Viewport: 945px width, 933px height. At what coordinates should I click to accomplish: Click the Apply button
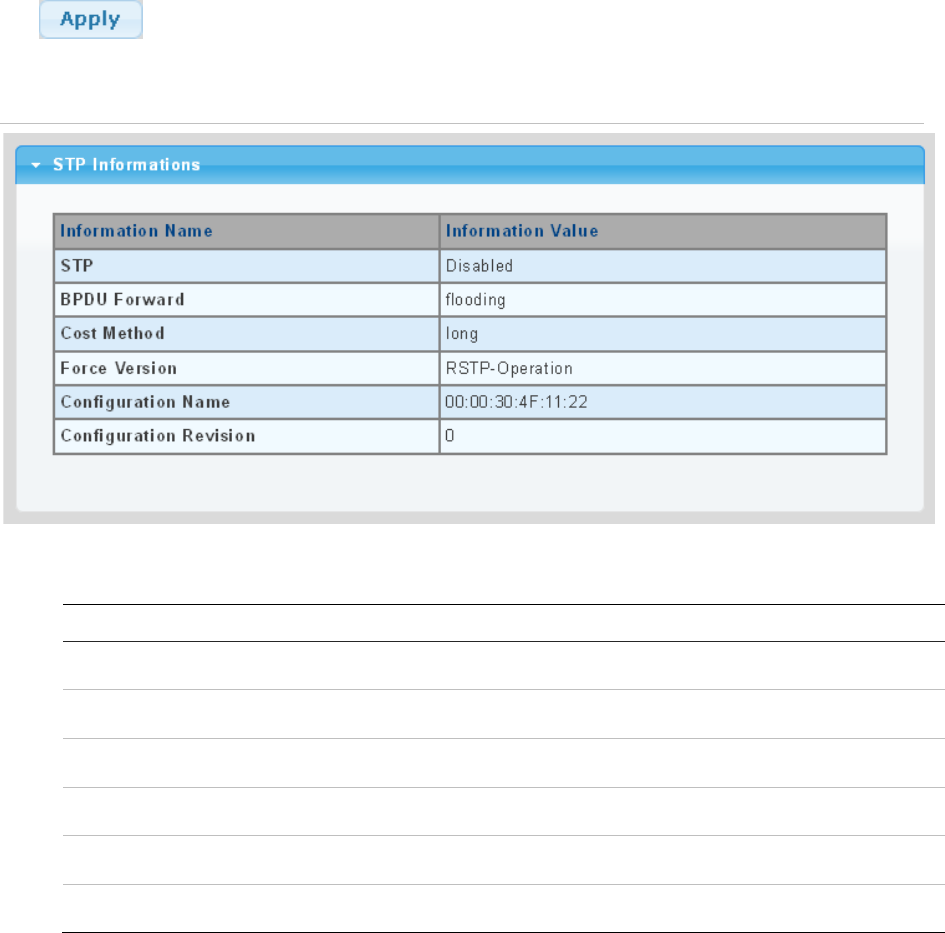click(x=90, y=19)
